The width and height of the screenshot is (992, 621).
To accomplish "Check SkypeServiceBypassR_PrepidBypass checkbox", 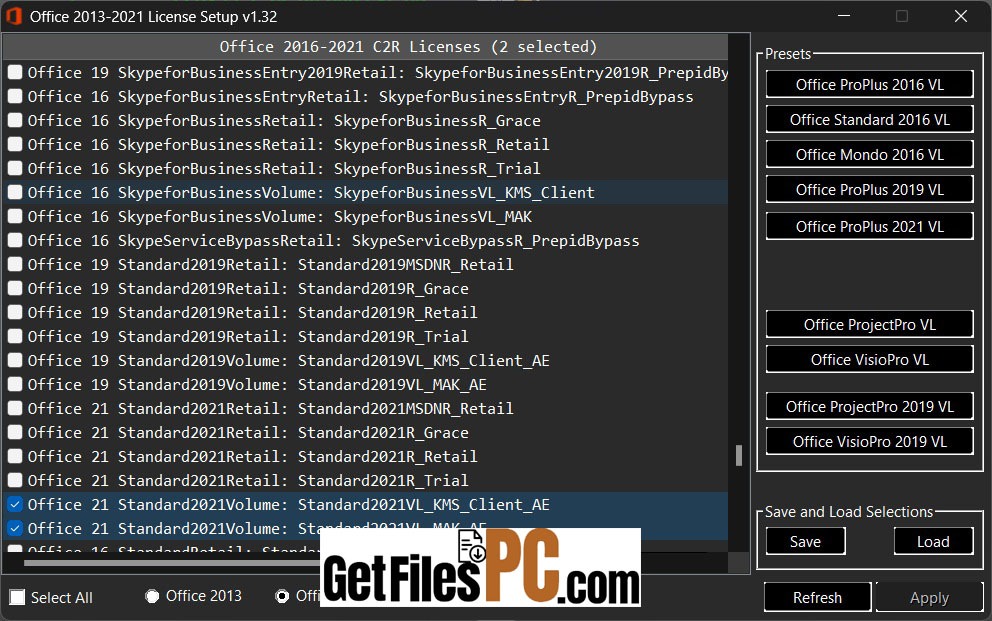I will 15,240.
